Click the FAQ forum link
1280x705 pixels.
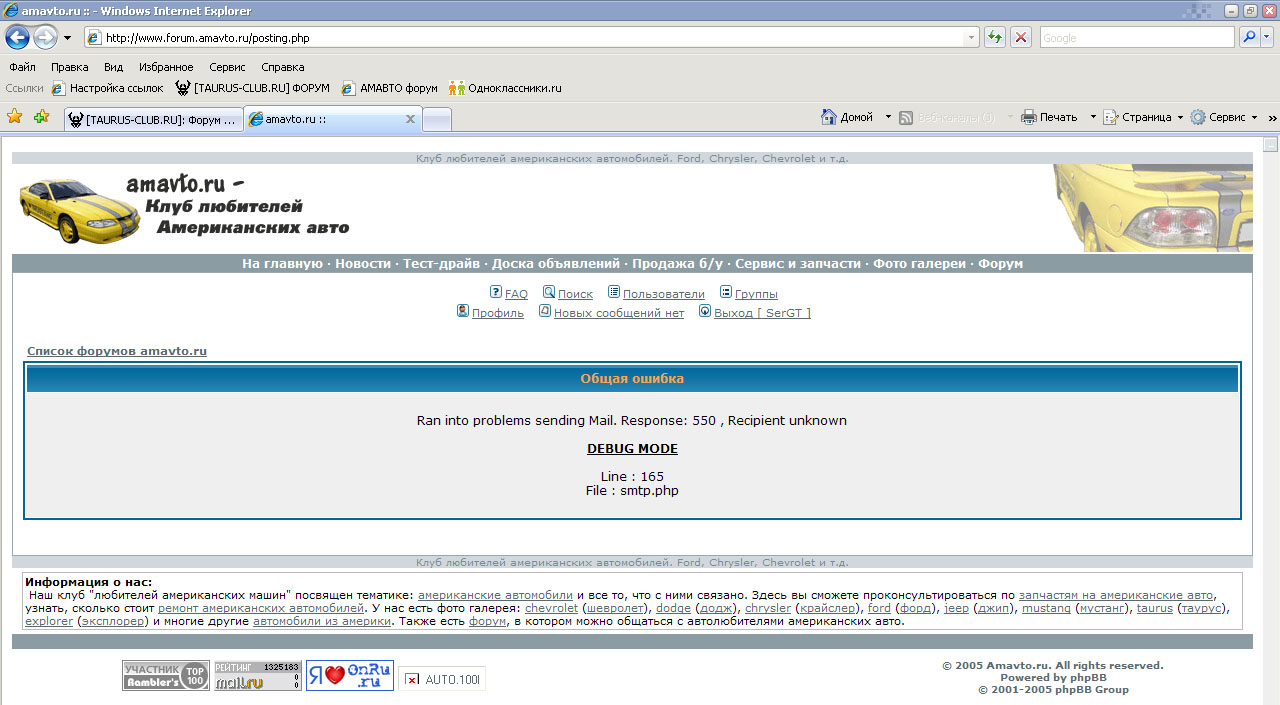click(x=516, y=294)
